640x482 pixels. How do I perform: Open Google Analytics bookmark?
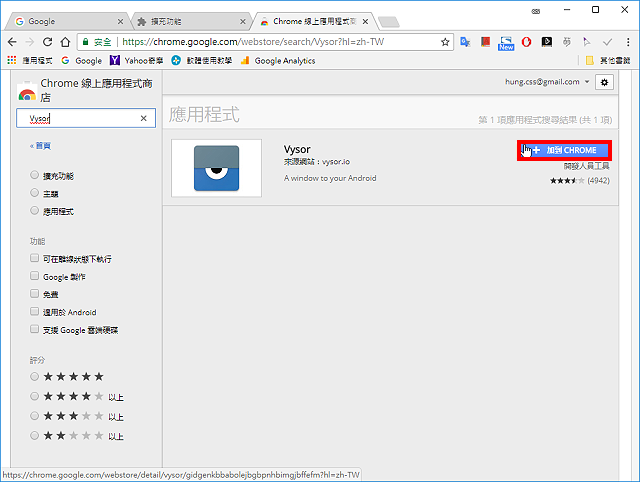[278, 61]
